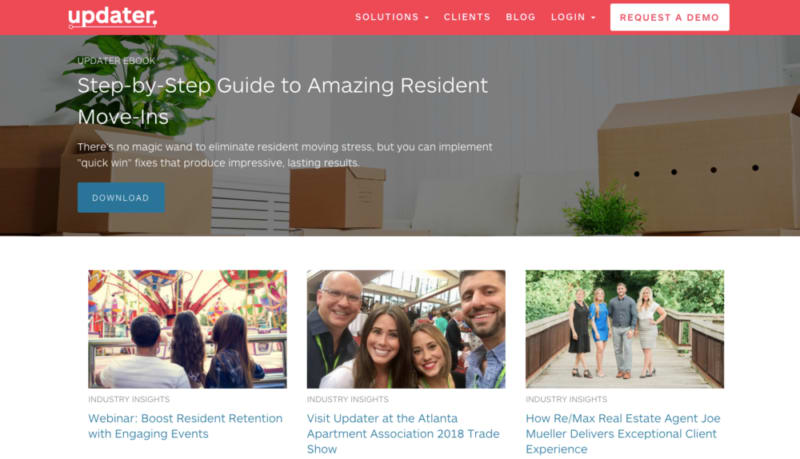Open the Solutions menu item
800x459 pixels.
pyautogui.click(x=387, y=17)
